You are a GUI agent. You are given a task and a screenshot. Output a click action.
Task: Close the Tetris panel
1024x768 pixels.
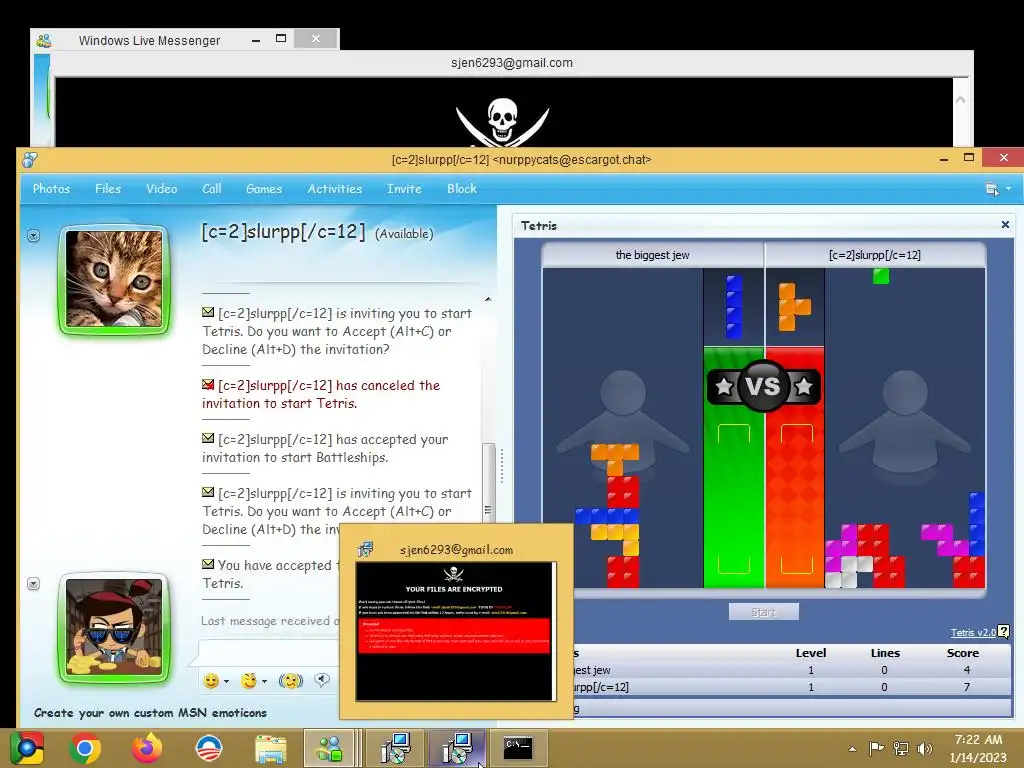click(x=1005, y=225)
